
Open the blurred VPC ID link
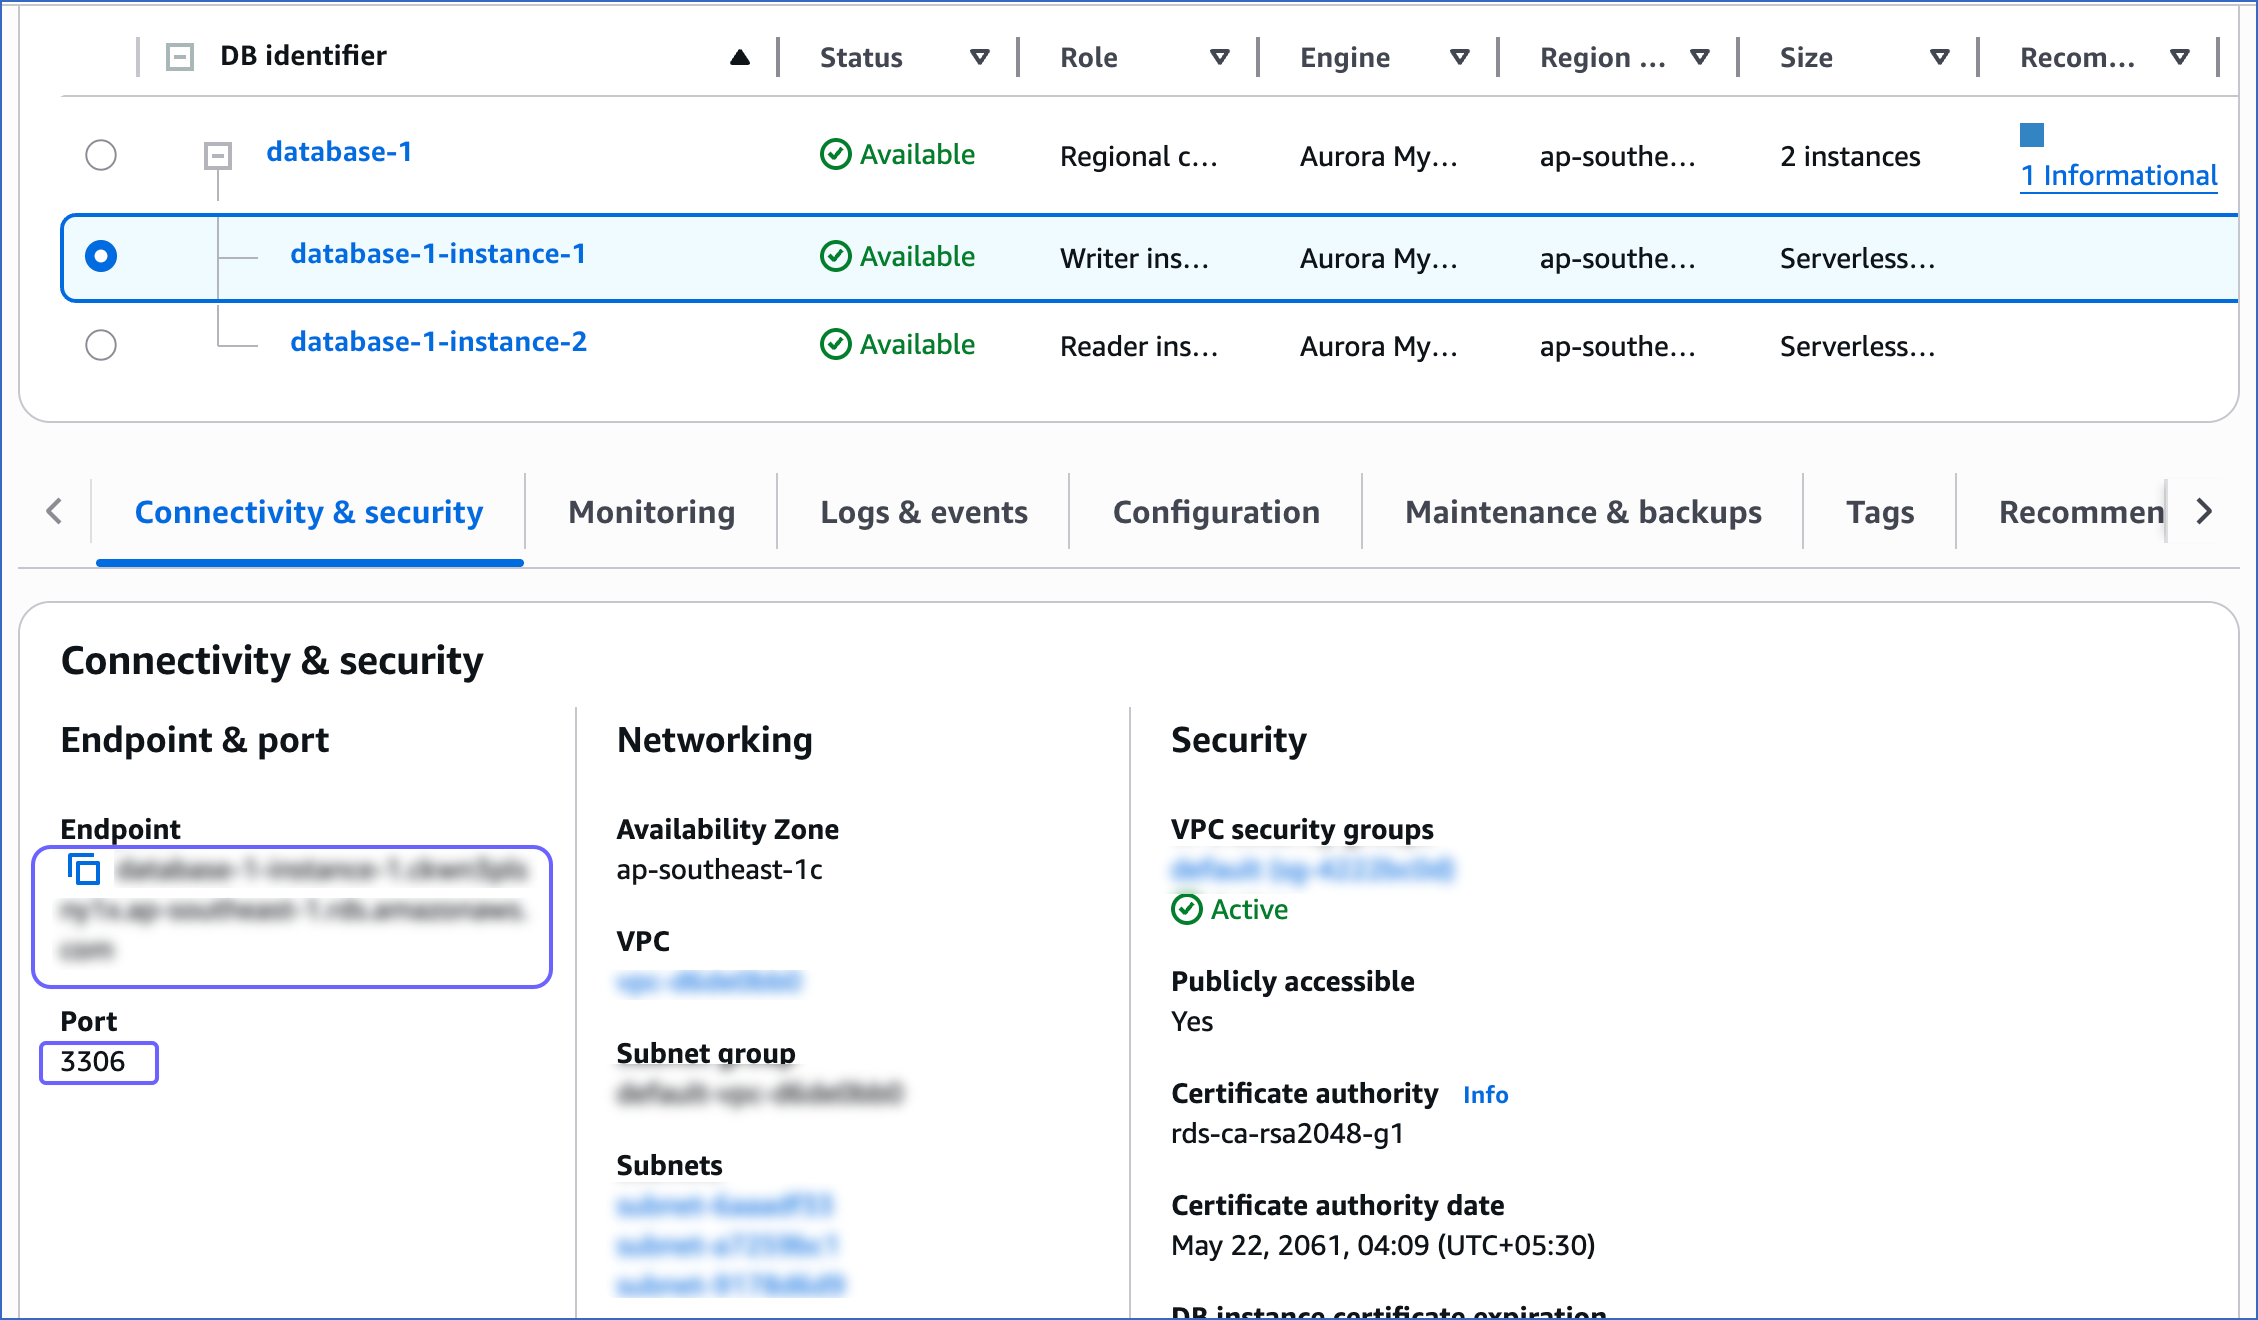tap(709, 982)
